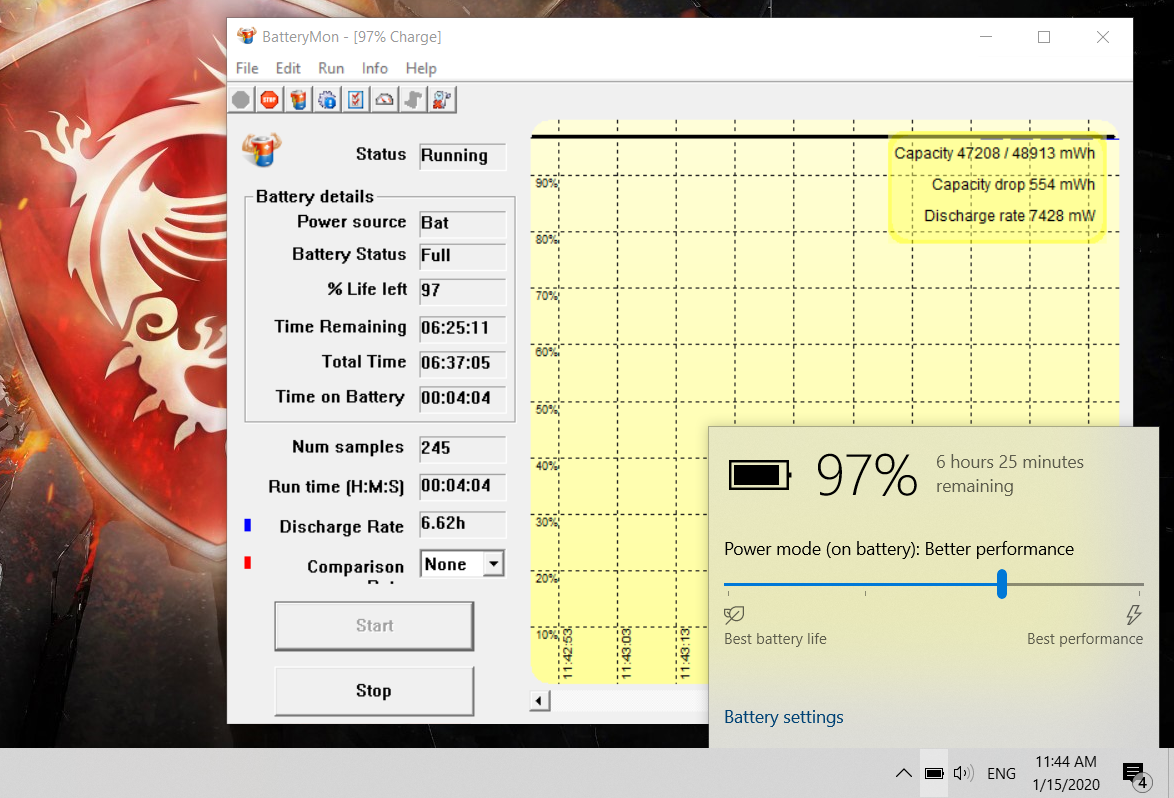Click the Run time (H:M:S) value field
The image size is (1174, 798).
point(463,486)
